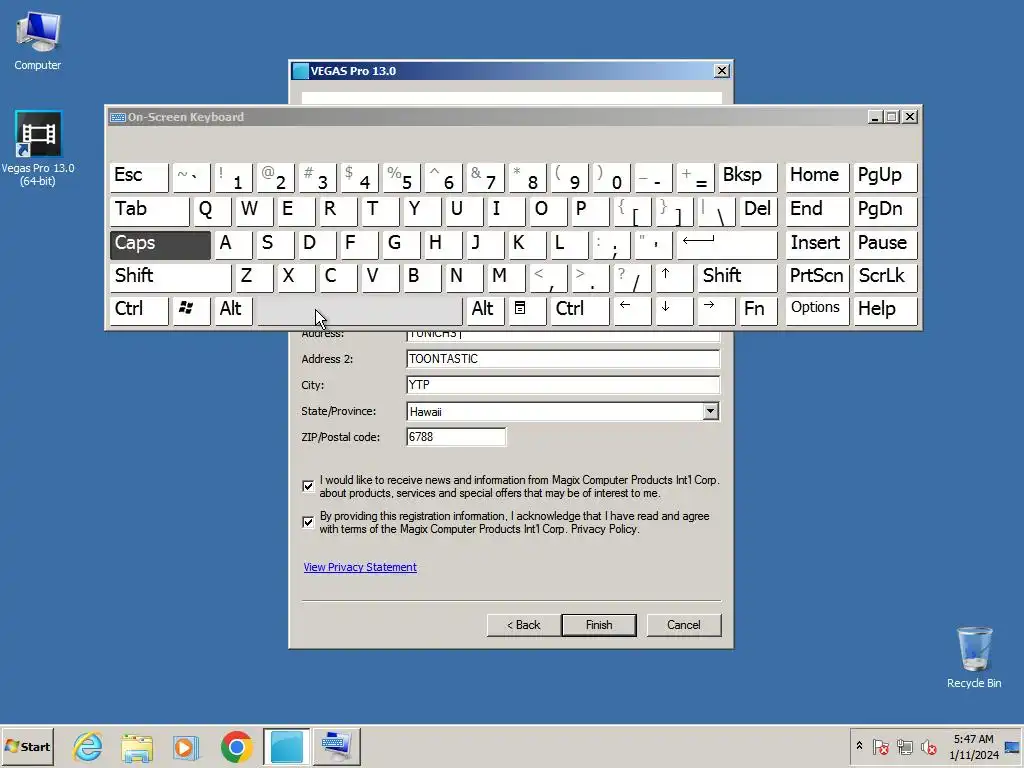Screen dimensions: 1024x768
Task: Open Windows Explorer folder in taskbar
Action: (136, 746)
